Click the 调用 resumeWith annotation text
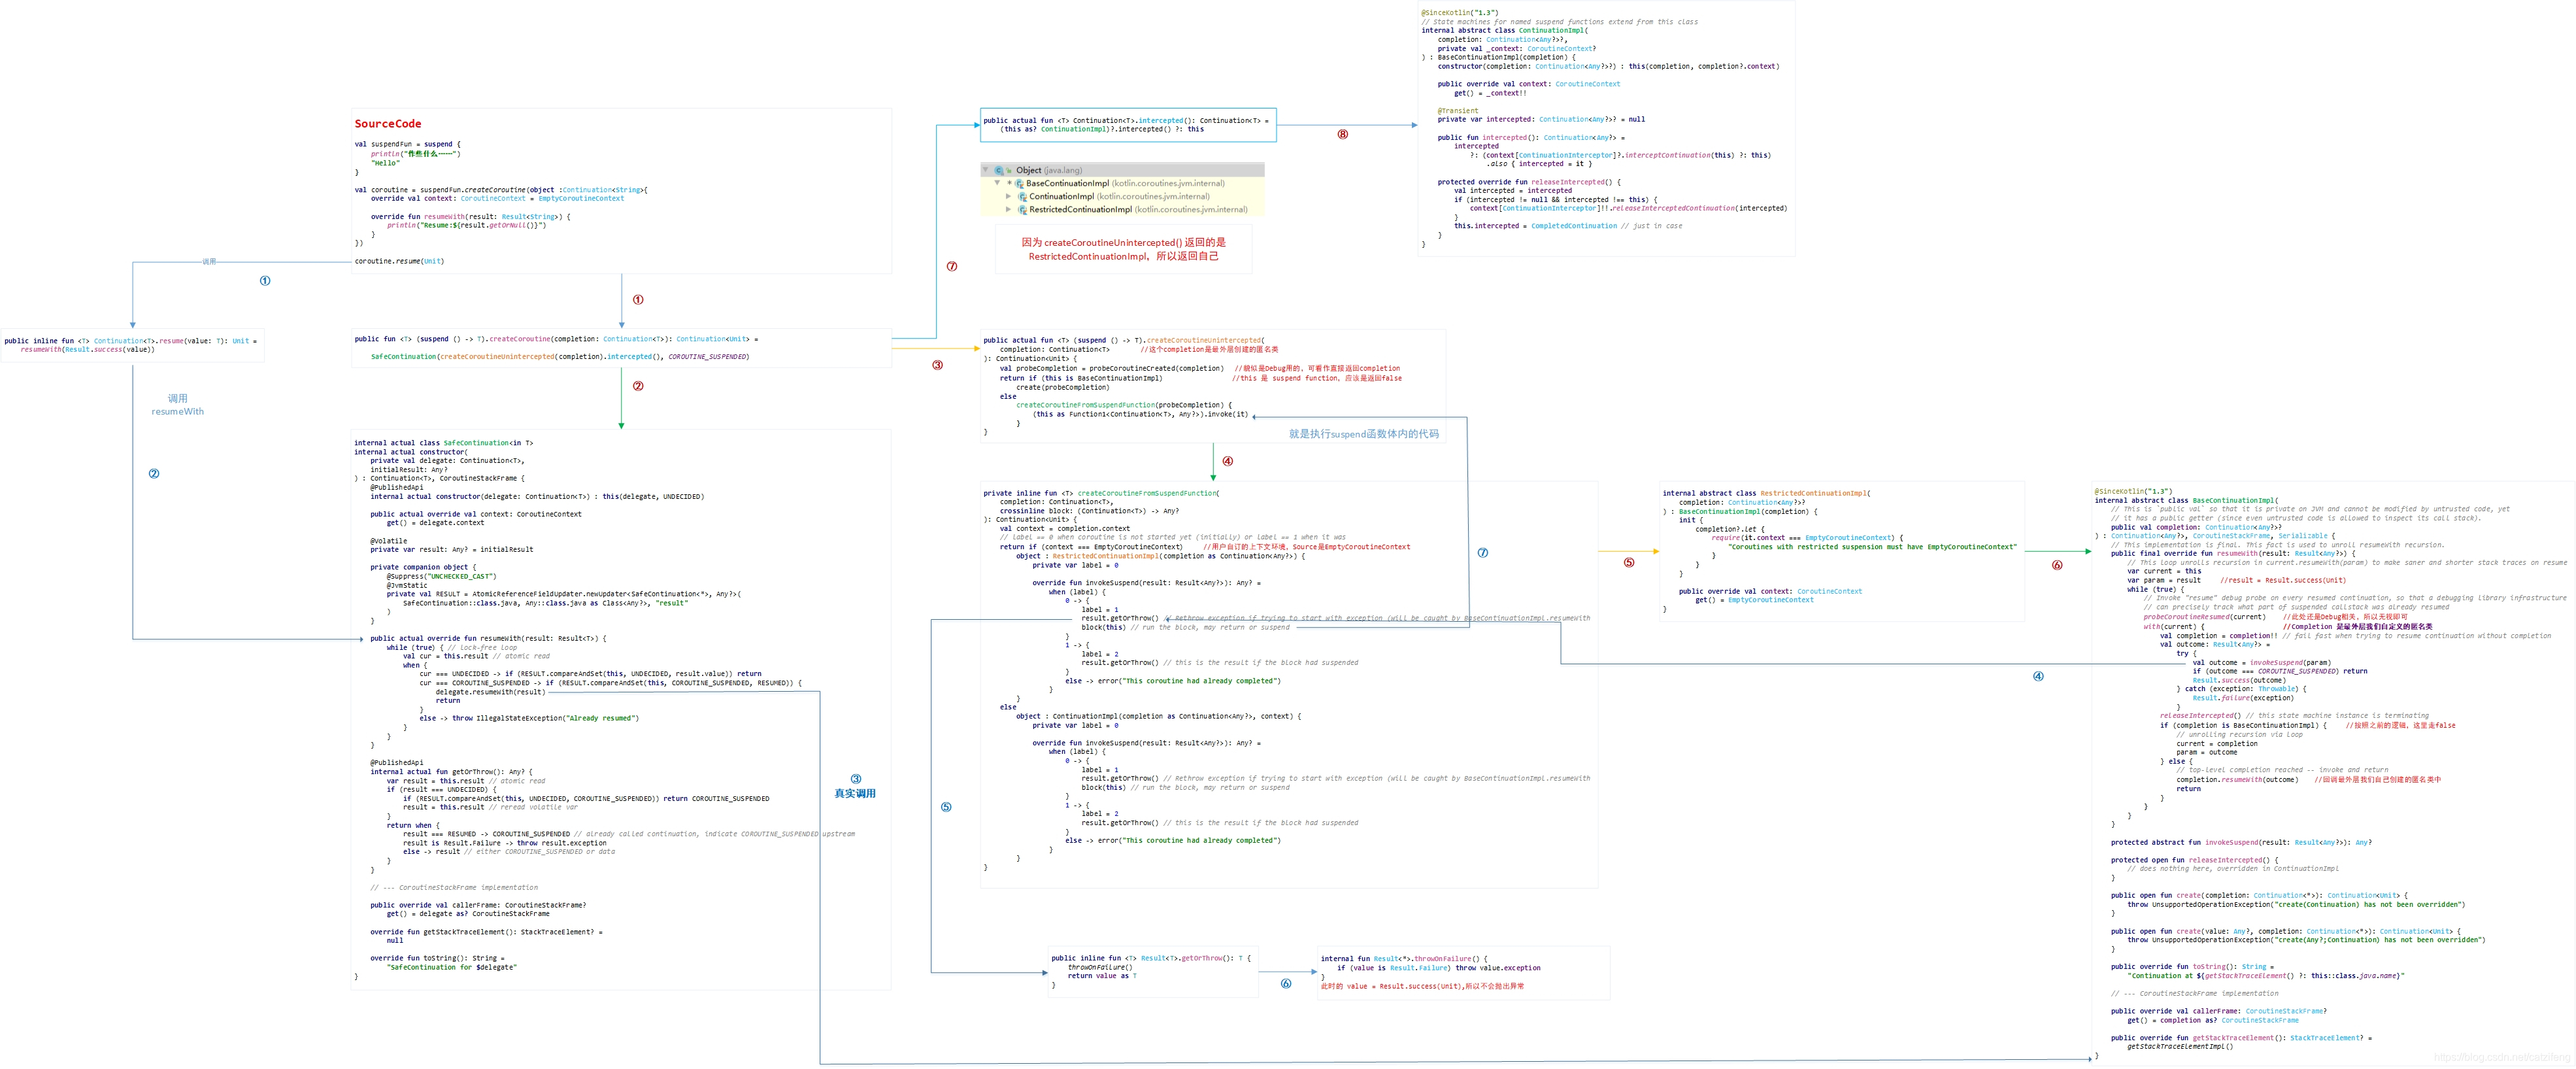Viewport: 2576px width, 1069px height. point(177,405)
